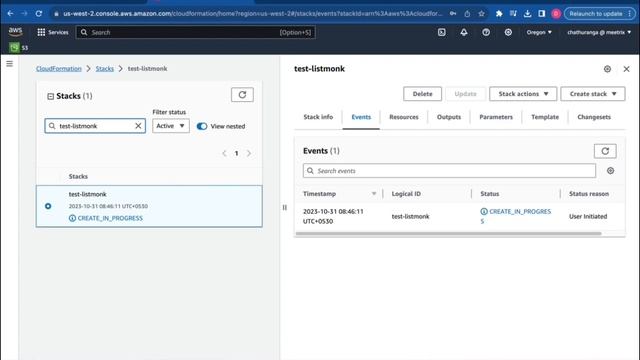This screenshot has height=360, width=640.
Task: Open the Resources tab
Action: click(404, 117)
